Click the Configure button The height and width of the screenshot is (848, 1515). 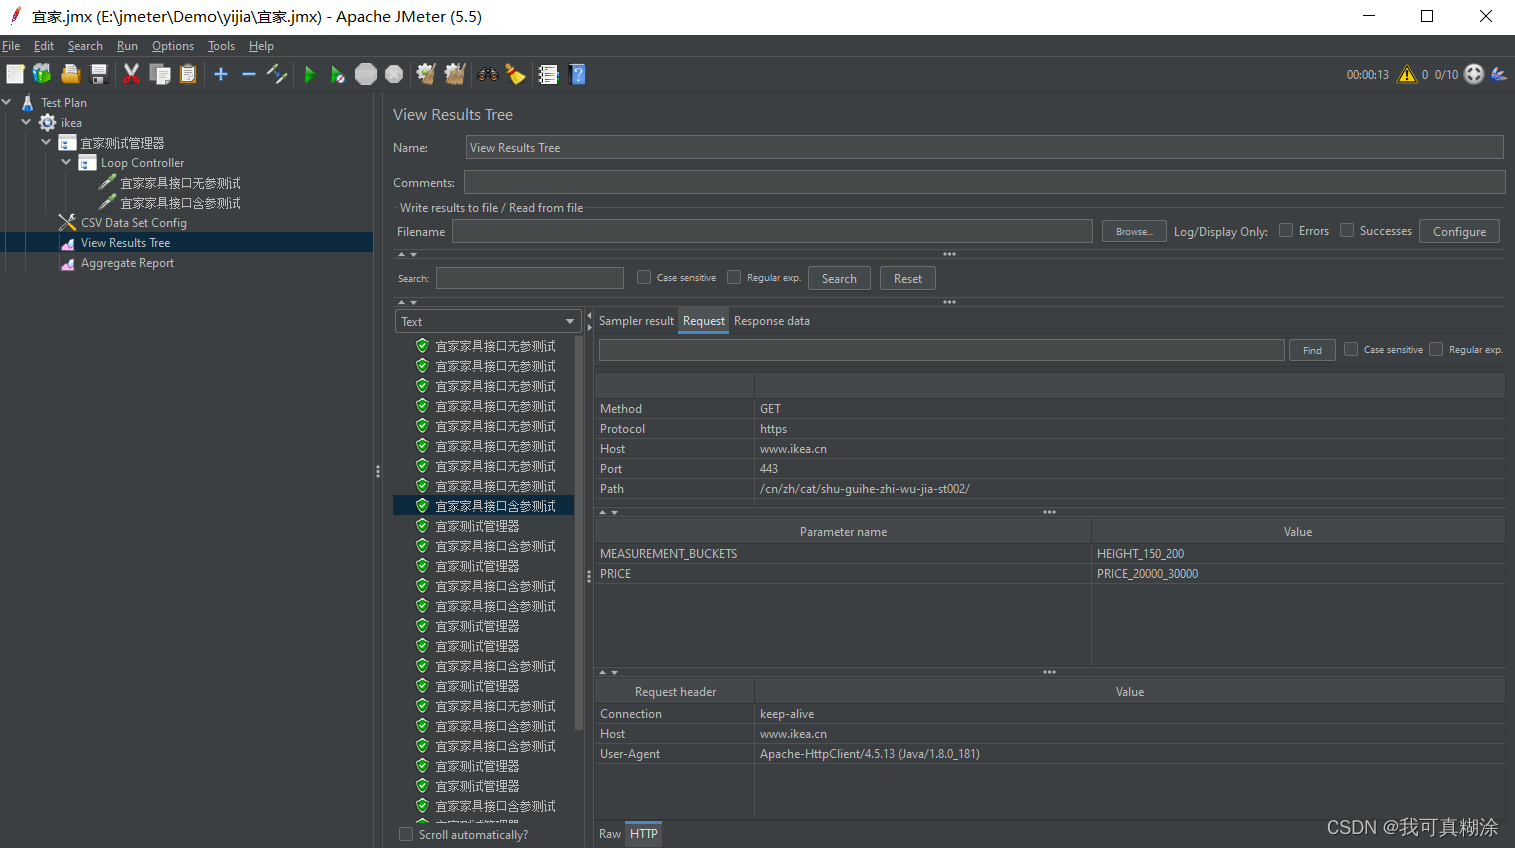coord(1459,231)
